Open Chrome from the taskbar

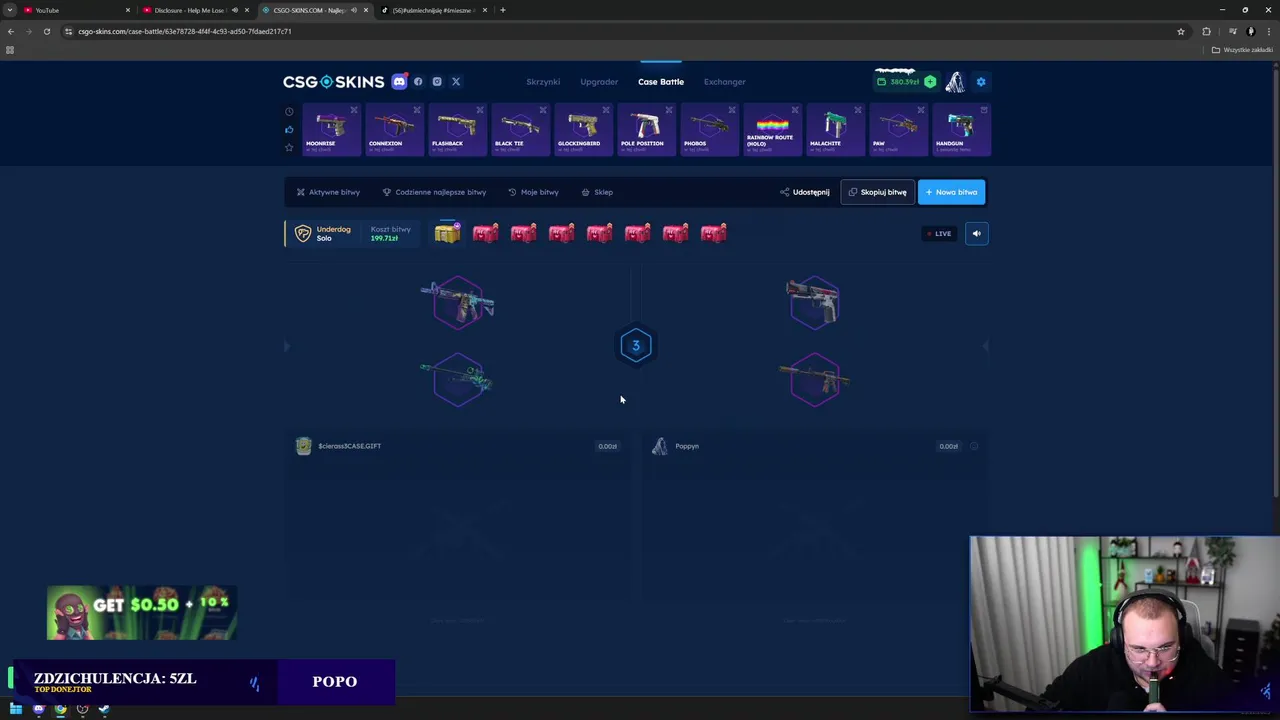coord(61,709)
